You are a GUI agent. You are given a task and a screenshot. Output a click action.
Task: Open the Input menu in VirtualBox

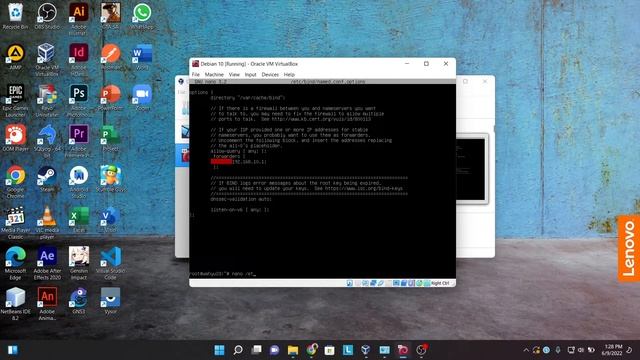point(250,75)
